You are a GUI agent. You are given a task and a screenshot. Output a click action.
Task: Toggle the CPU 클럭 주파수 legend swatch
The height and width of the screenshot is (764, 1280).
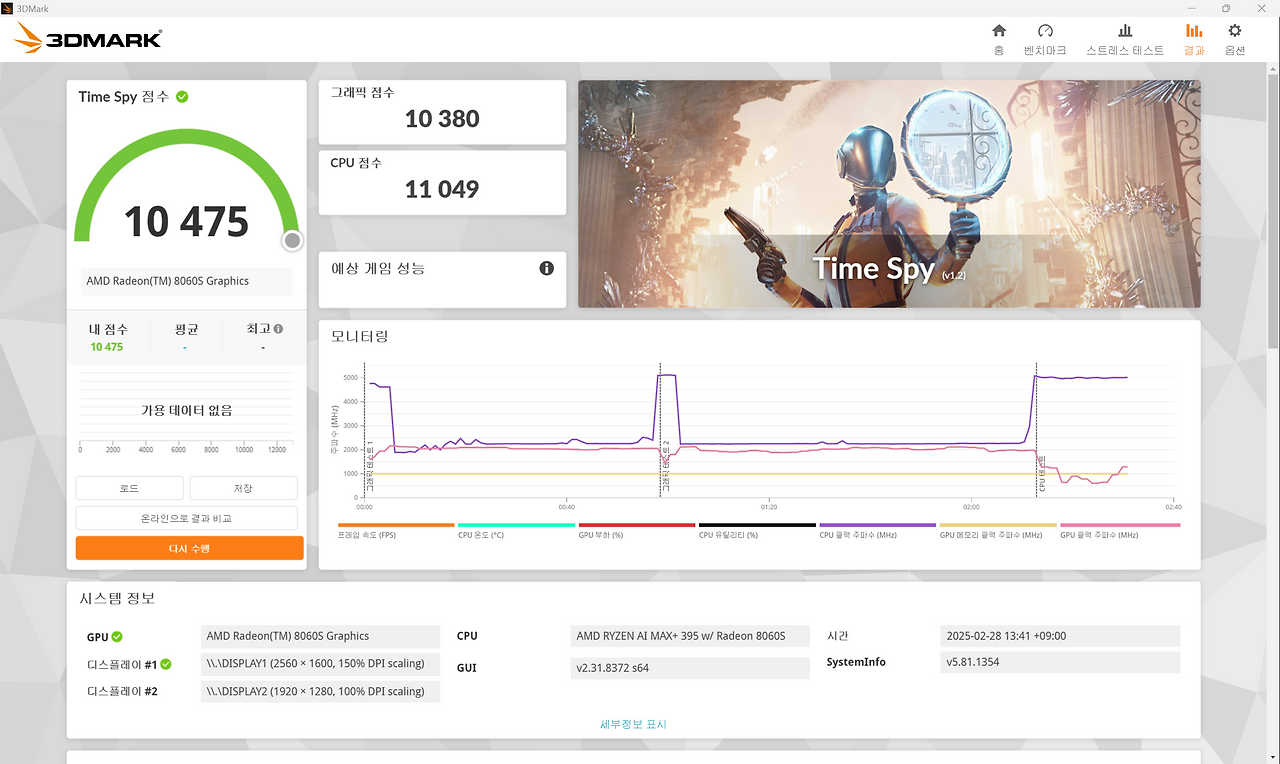click(877, 525)
